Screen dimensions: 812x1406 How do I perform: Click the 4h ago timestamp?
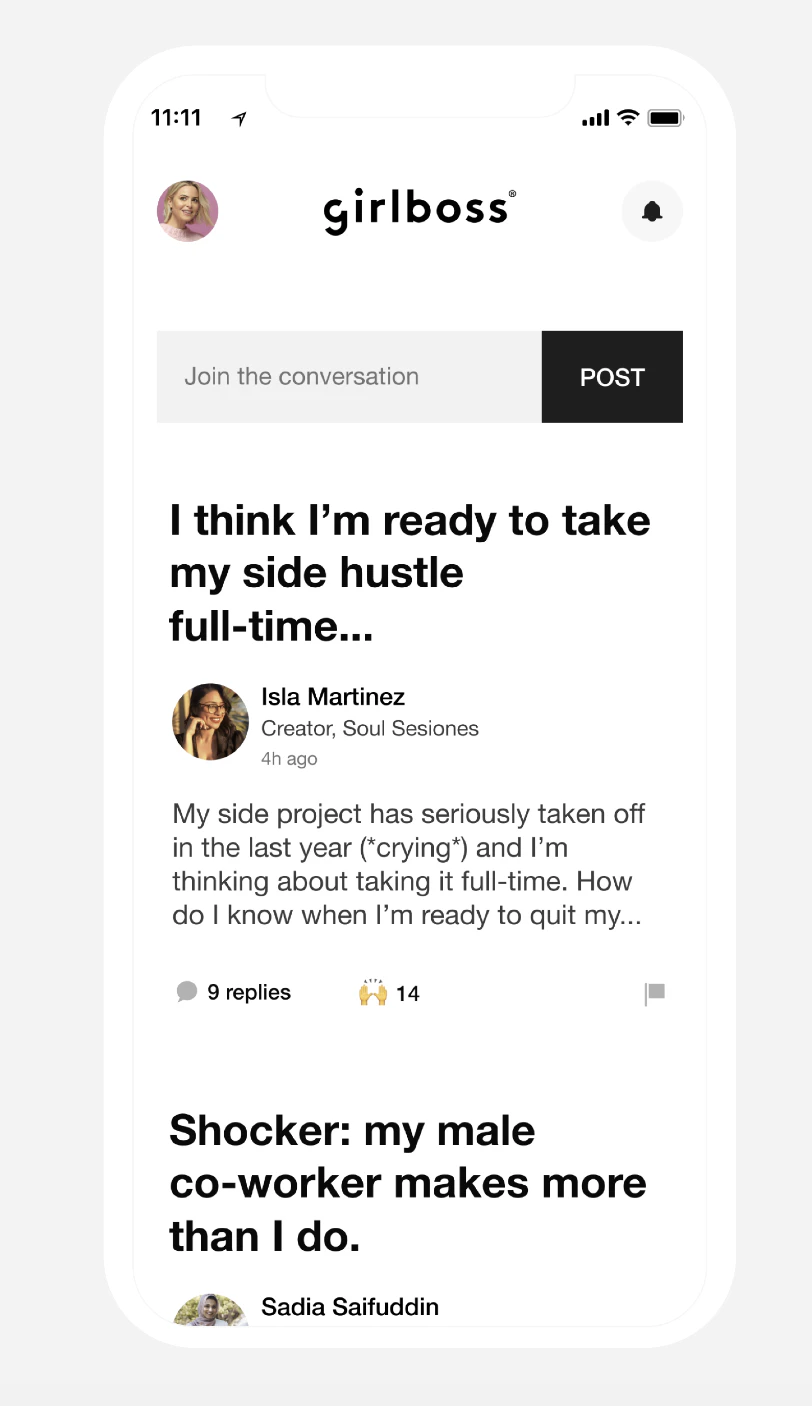(289, 758)
